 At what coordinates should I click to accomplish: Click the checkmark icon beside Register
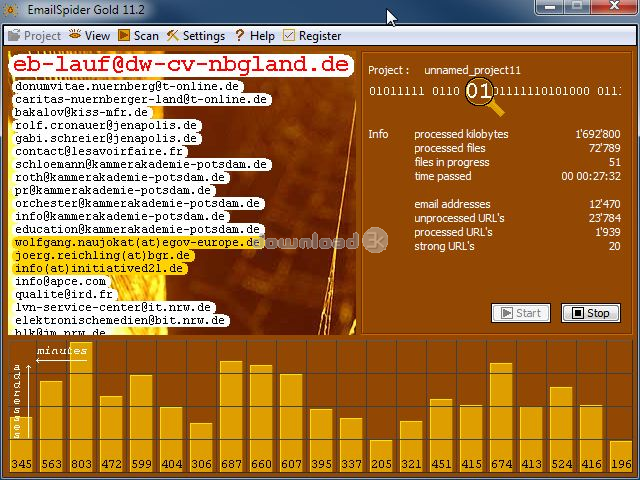(289, 36)
